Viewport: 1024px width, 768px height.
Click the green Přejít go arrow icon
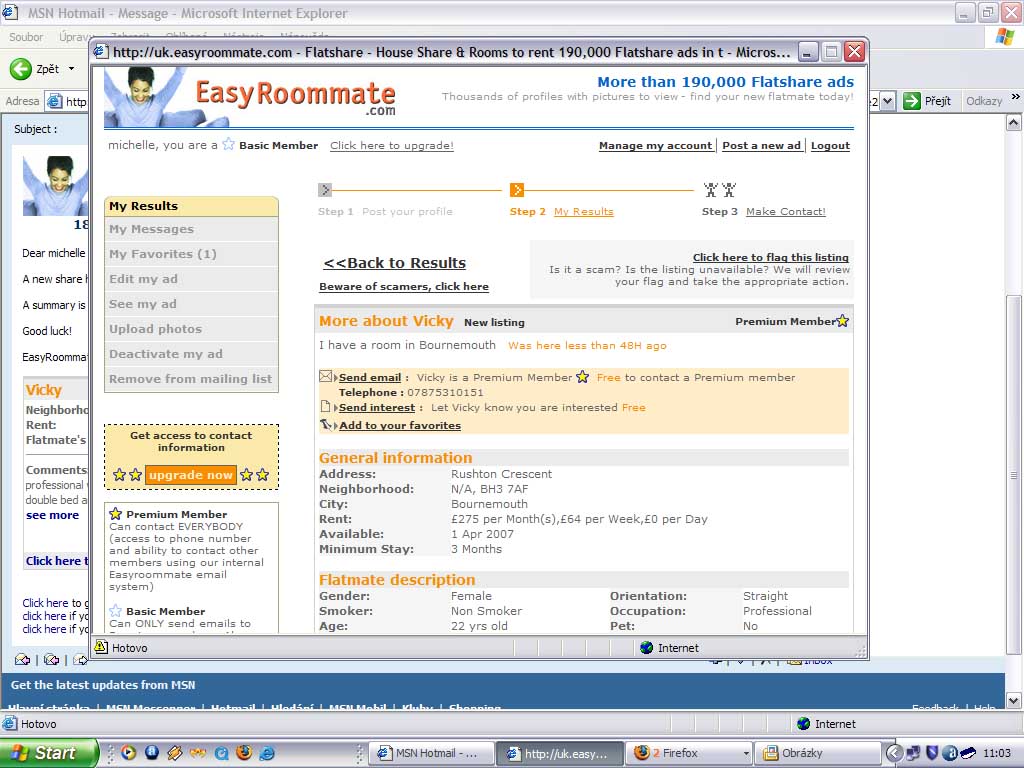click(912, 101)
